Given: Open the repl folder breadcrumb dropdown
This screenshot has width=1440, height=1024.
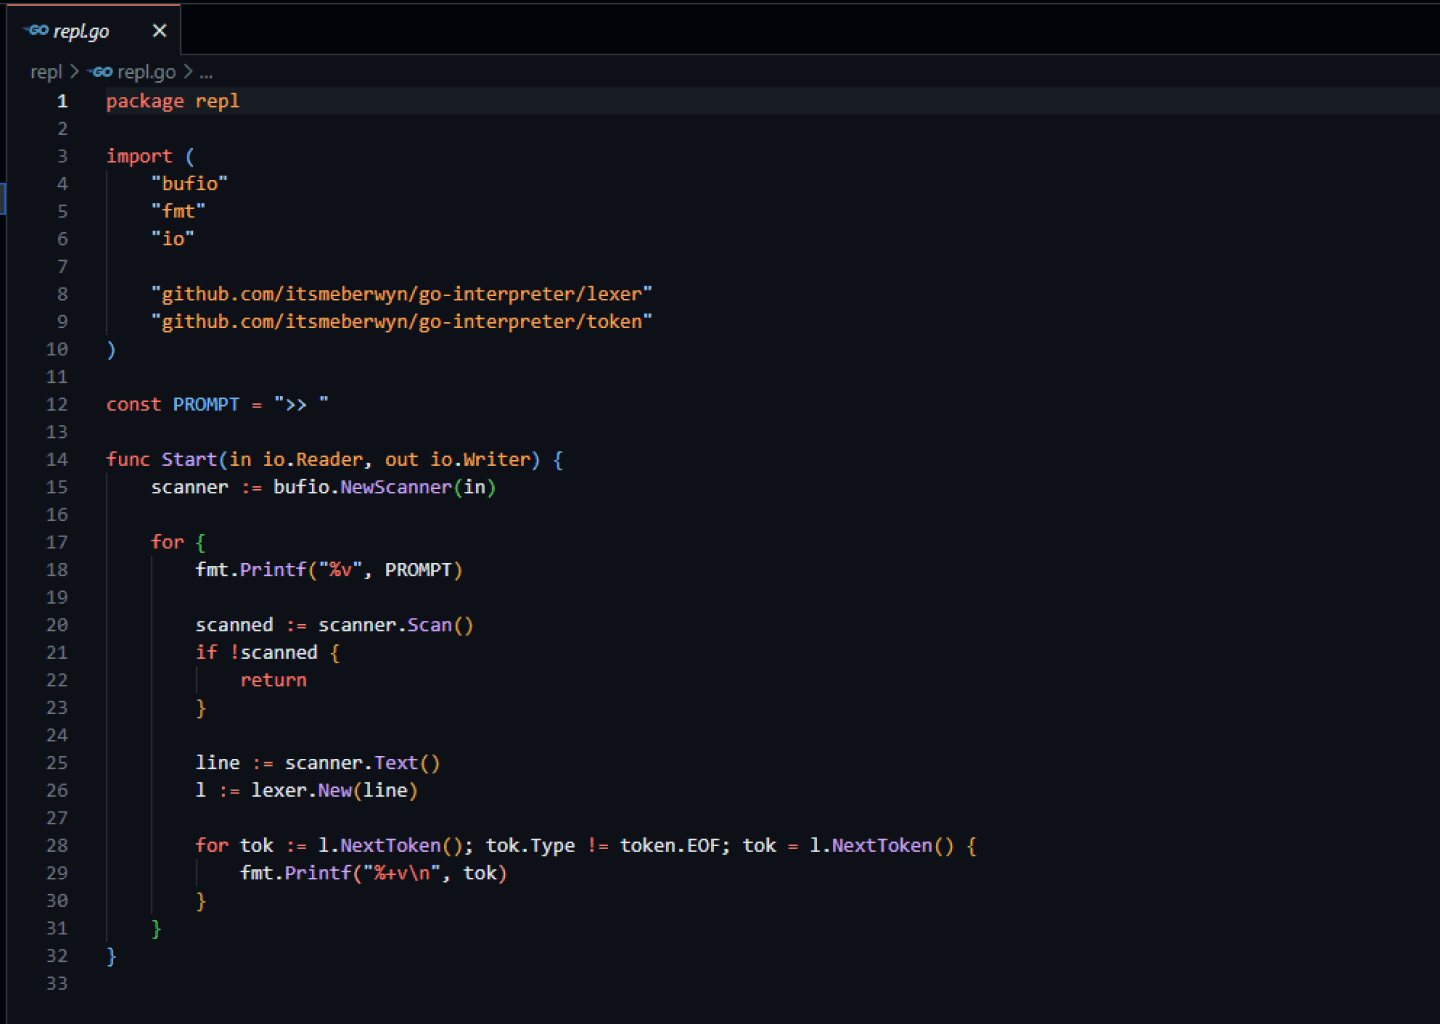Looking at the screenshot, I should pyautogui.click(x=46, y=71).
